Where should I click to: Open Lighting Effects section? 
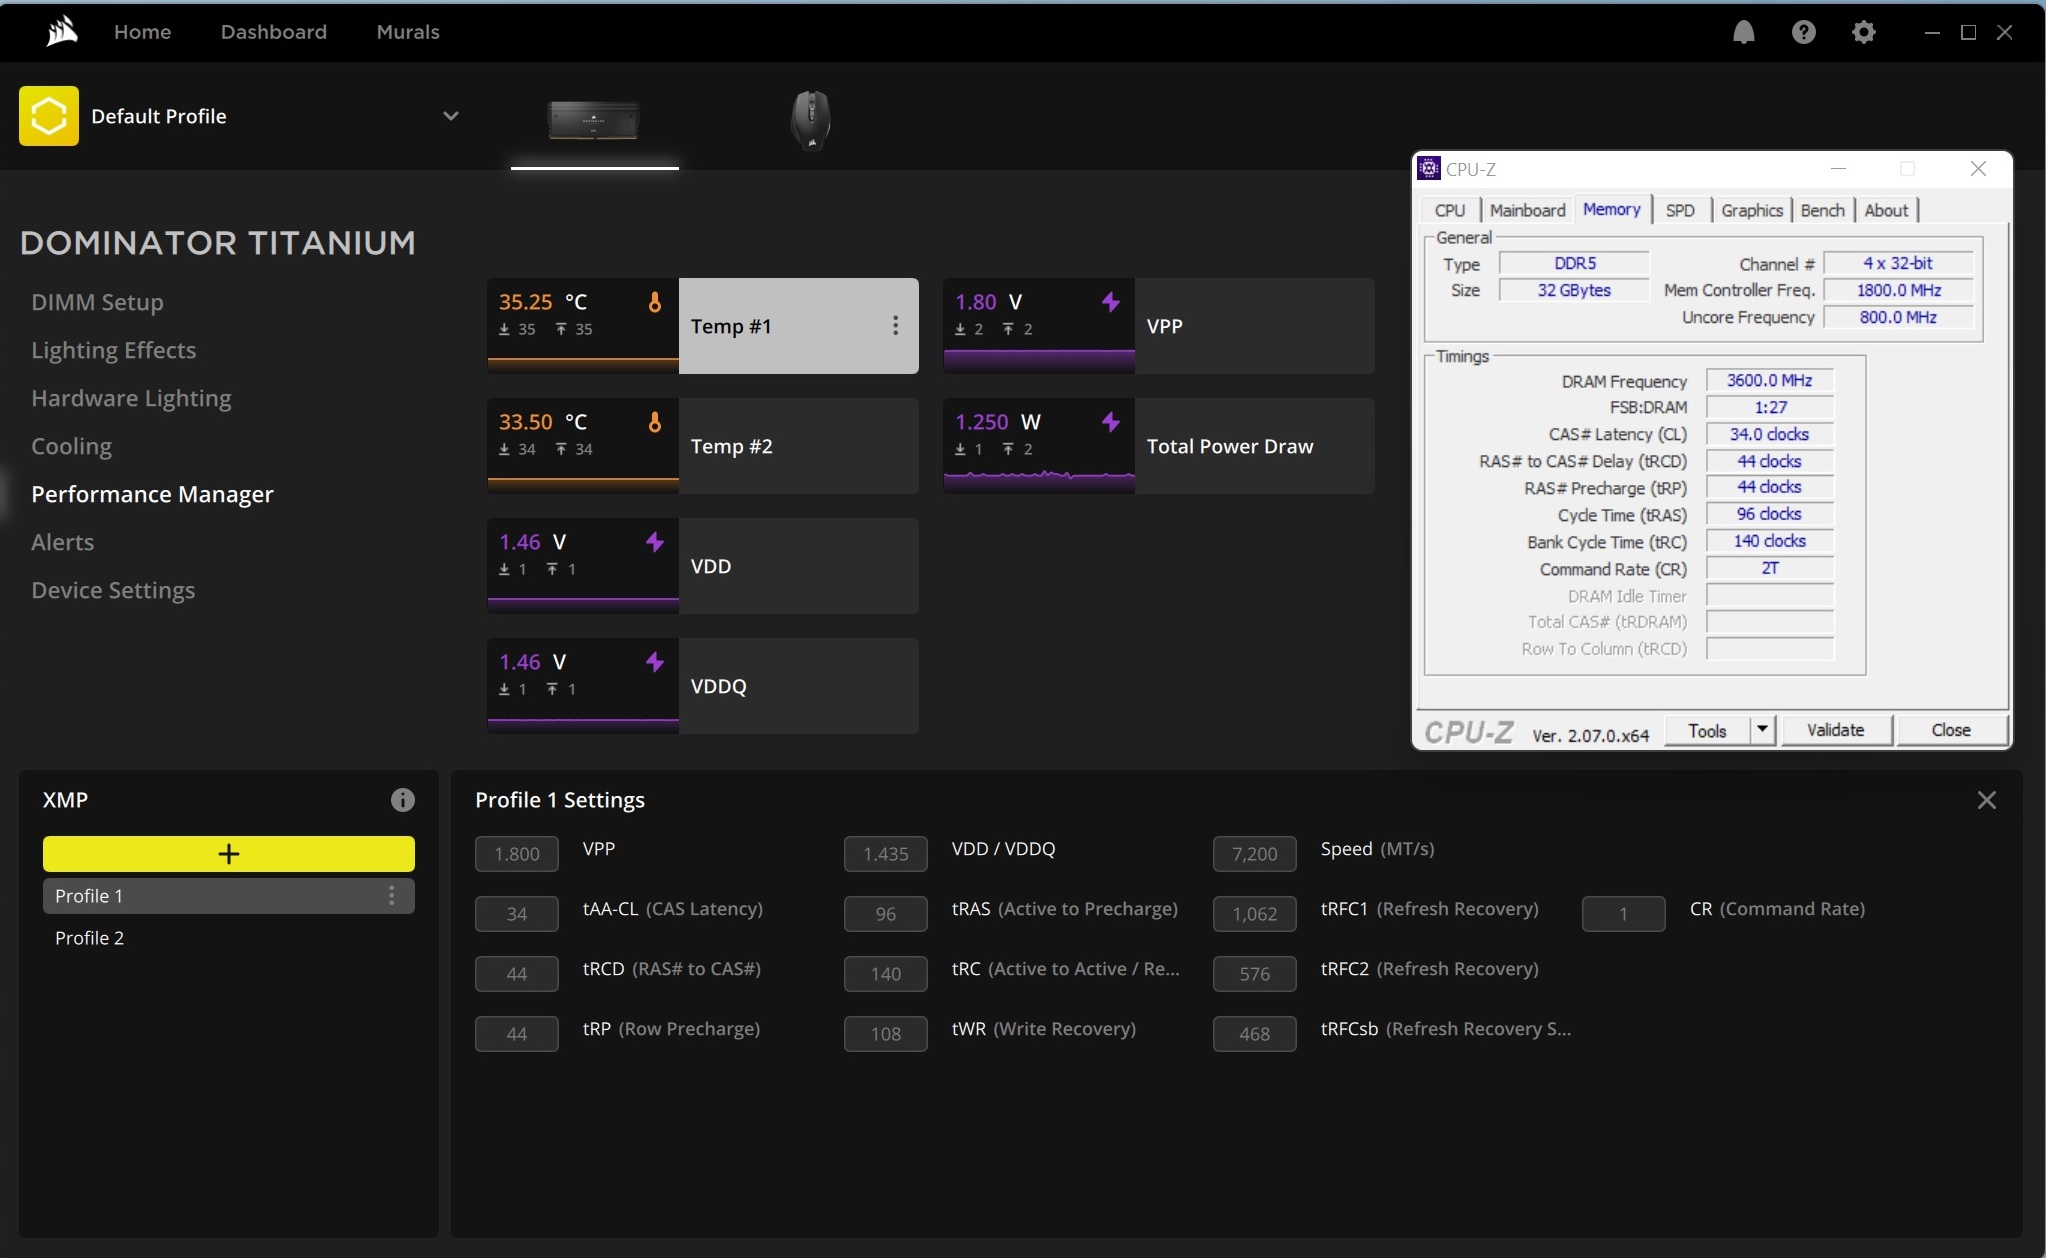pos(114,350)
